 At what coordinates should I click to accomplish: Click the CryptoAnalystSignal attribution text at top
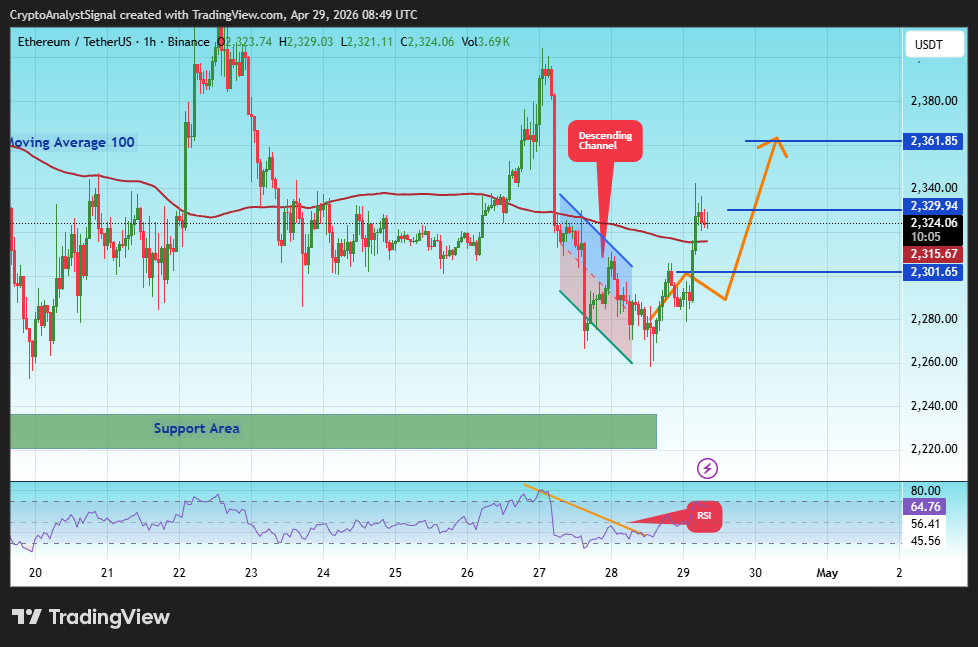coord(213,14)
